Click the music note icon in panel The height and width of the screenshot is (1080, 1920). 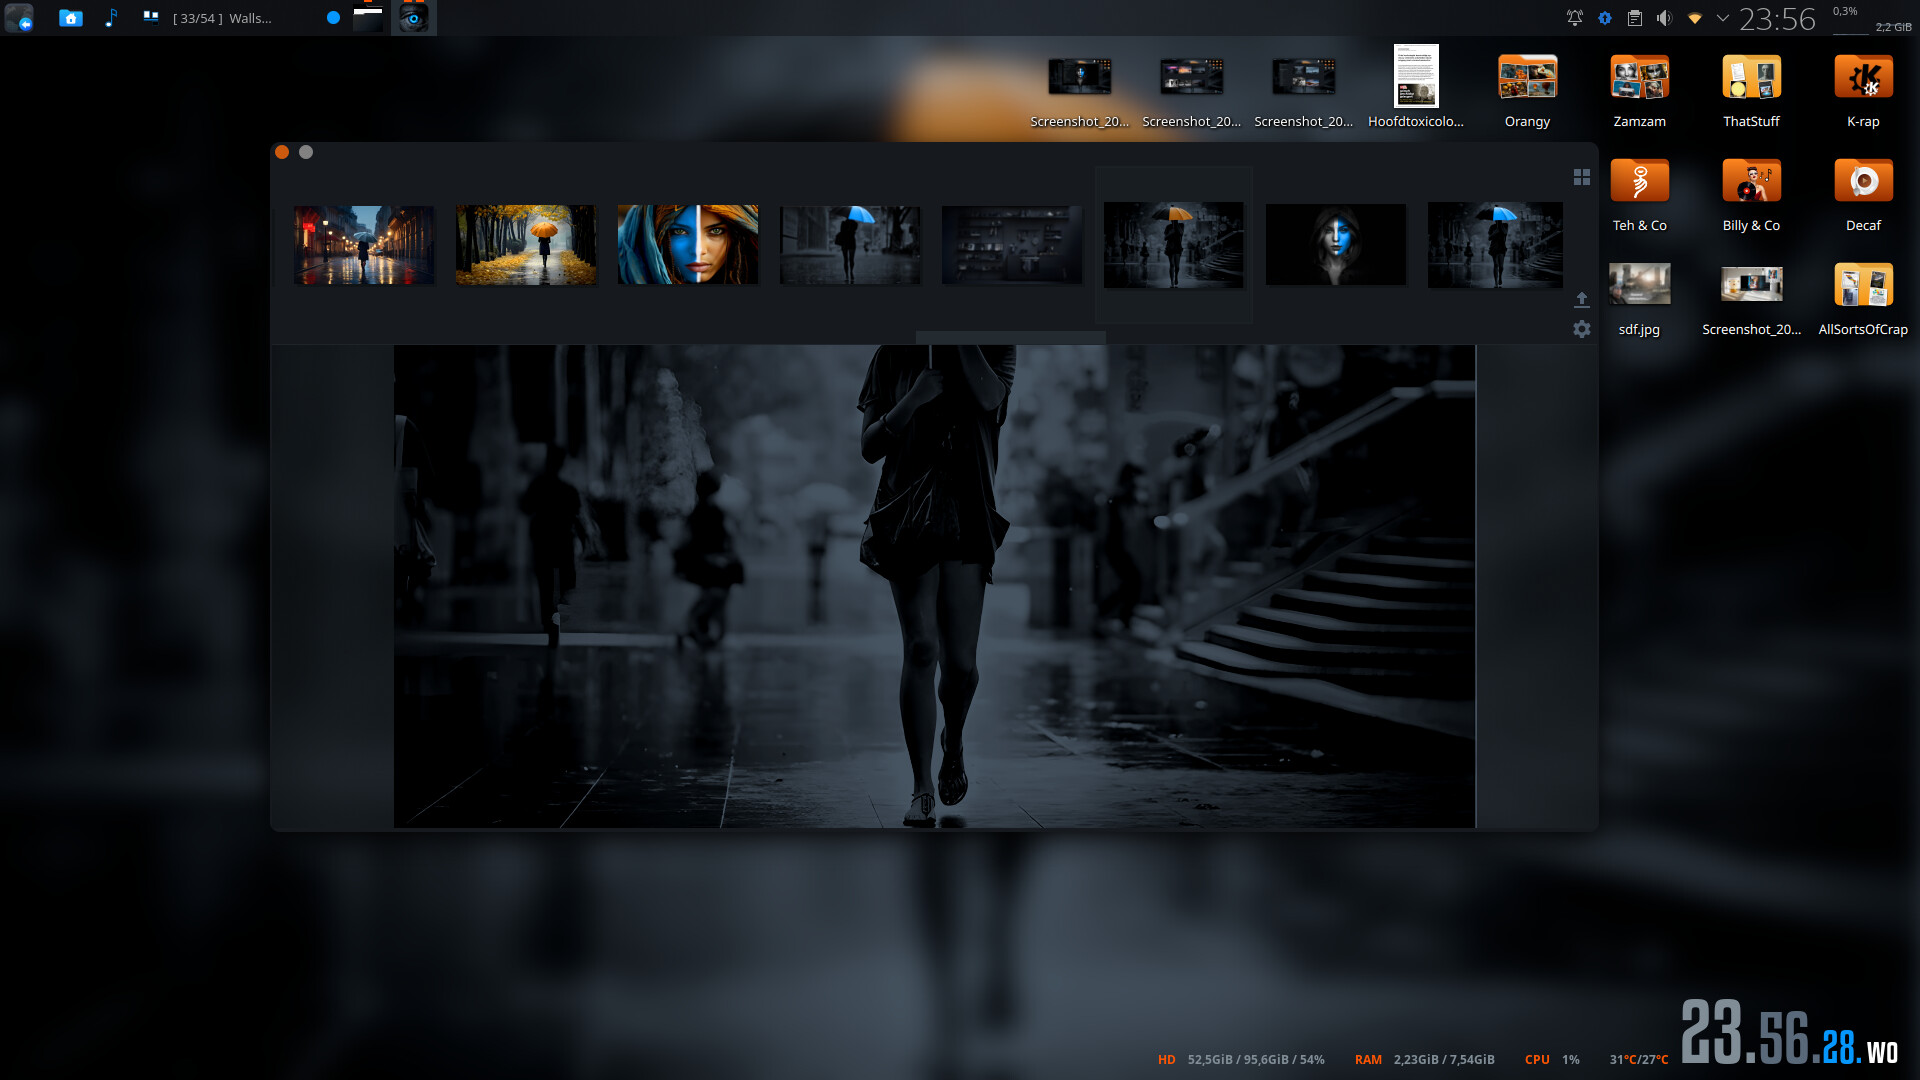[111, 18]
